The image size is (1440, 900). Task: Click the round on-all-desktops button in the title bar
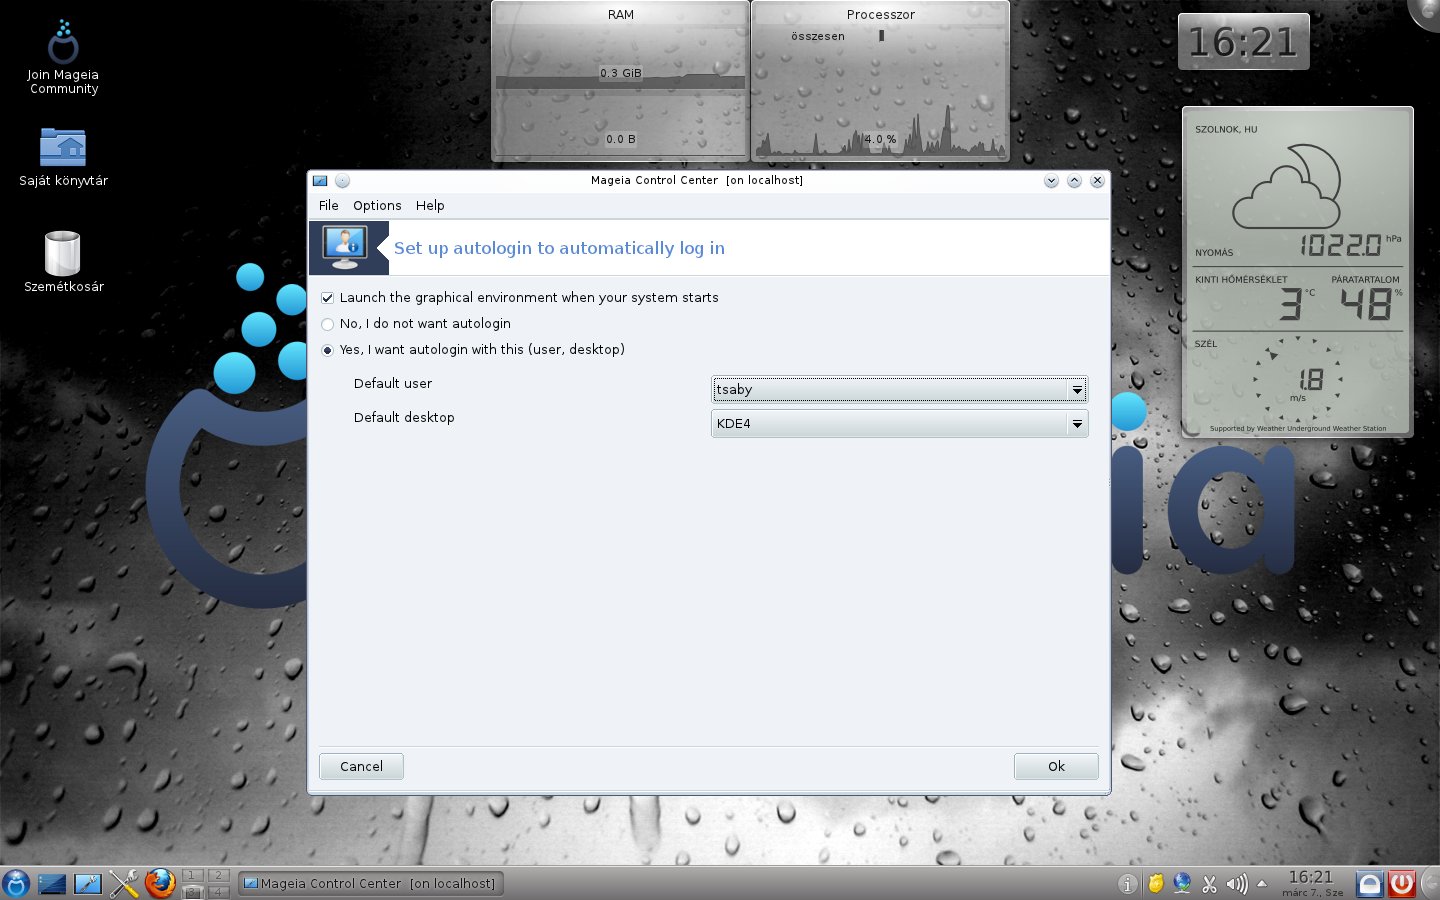(x=342, y=181)
